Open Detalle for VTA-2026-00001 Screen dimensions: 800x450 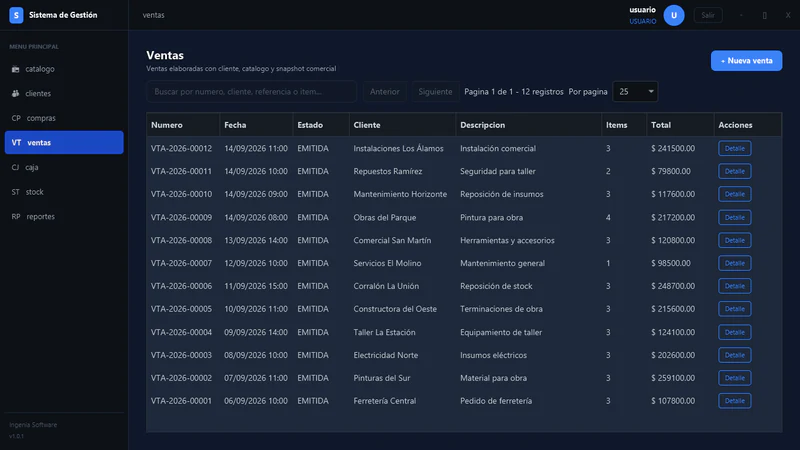pyautogui.click(x=735, y=401)
